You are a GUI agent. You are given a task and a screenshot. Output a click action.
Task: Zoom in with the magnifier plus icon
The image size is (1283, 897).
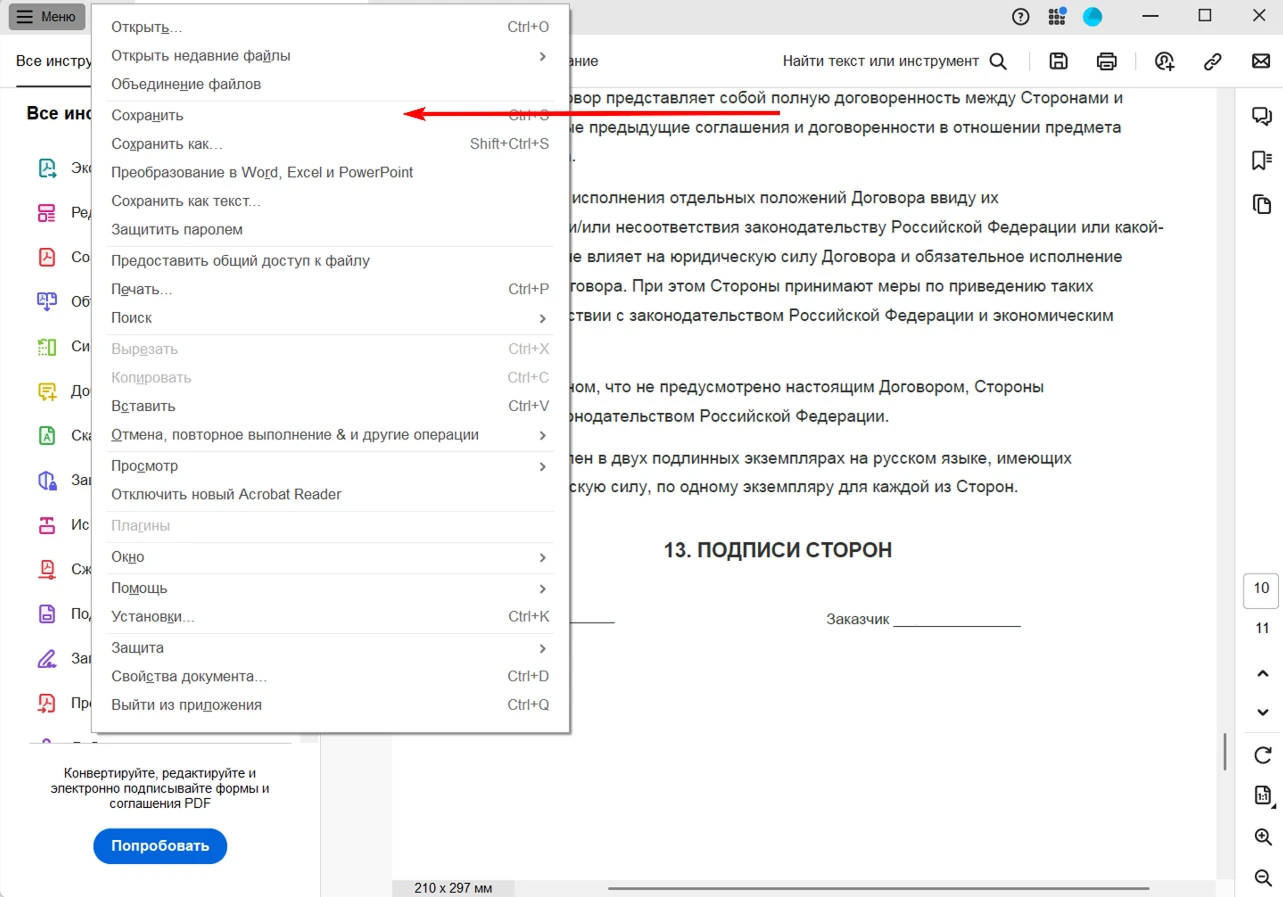pyautogui.click(x=1262, y=837)
